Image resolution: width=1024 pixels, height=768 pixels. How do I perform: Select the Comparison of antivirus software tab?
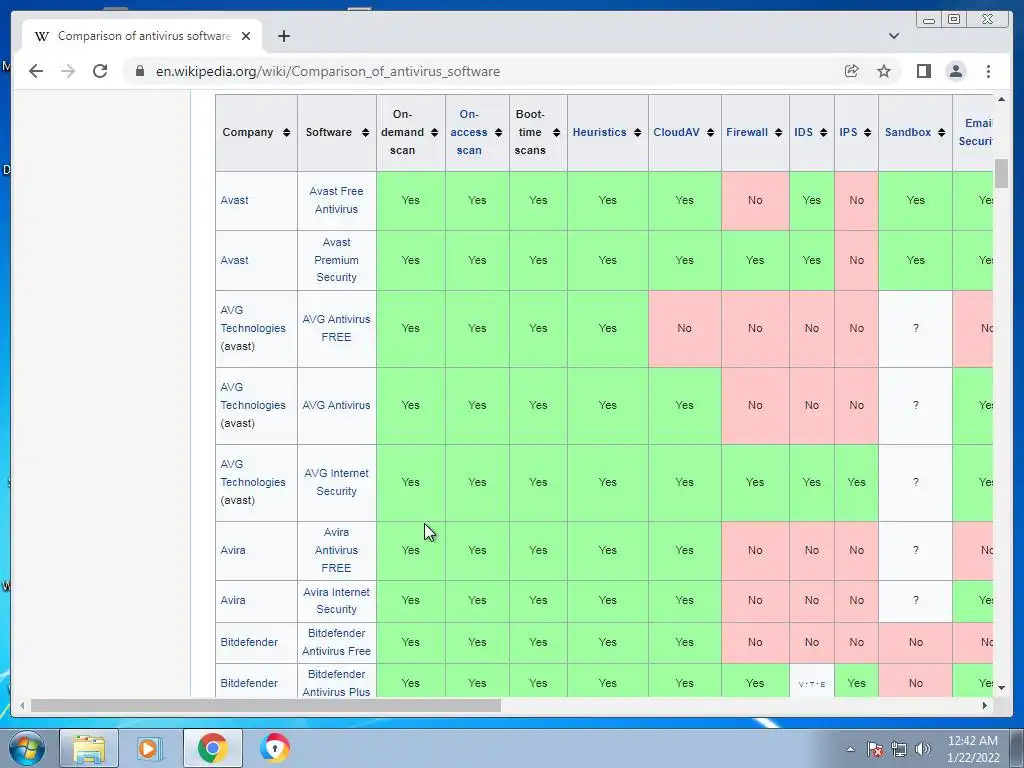pos(142,36)
